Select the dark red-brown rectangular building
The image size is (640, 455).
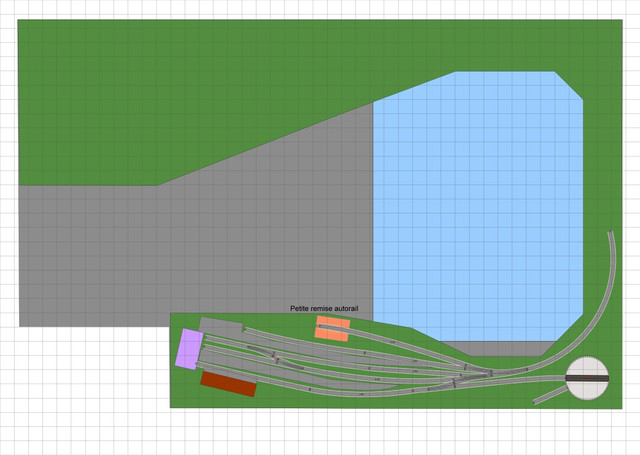(x=229, y=384)
